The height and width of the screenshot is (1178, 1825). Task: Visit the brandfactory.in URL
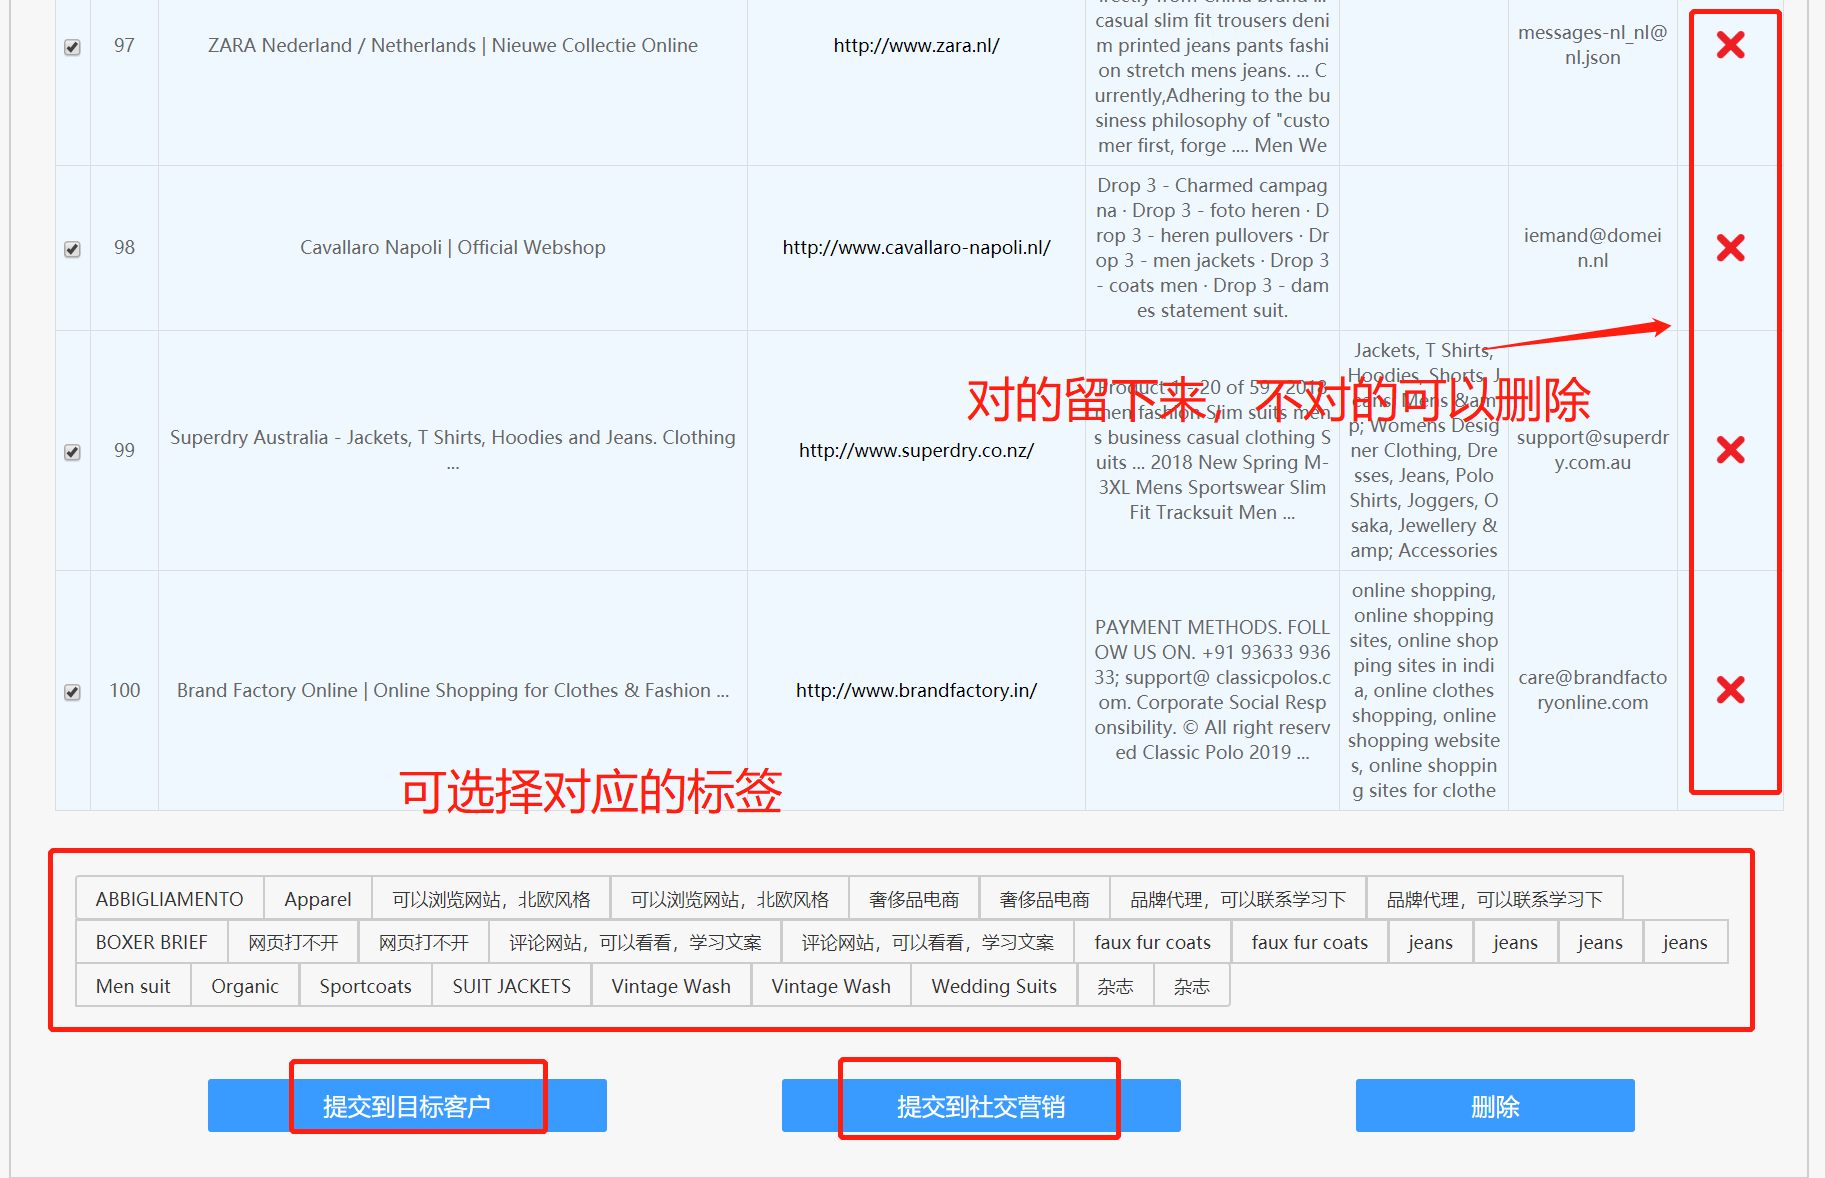point(916,690)
